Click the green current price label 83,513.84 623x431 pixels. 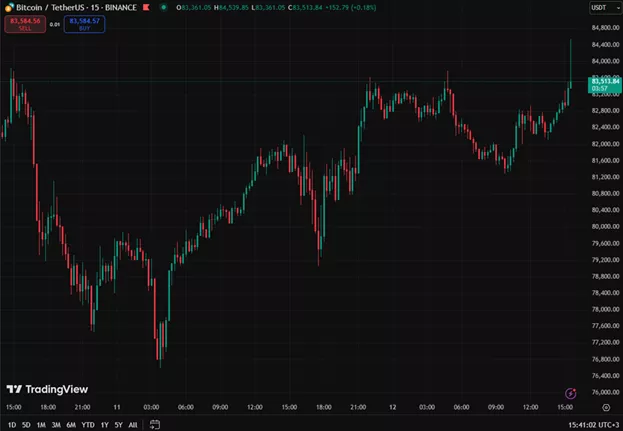(606, 81)
